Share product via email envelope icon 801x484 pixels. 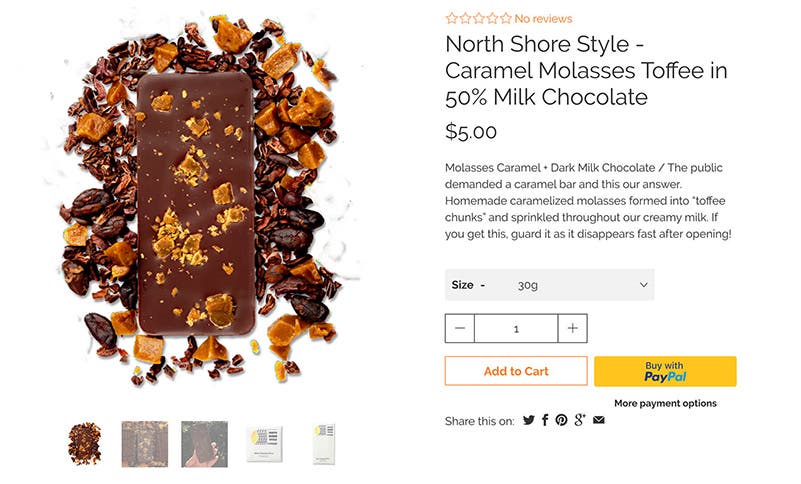[598, 420]
